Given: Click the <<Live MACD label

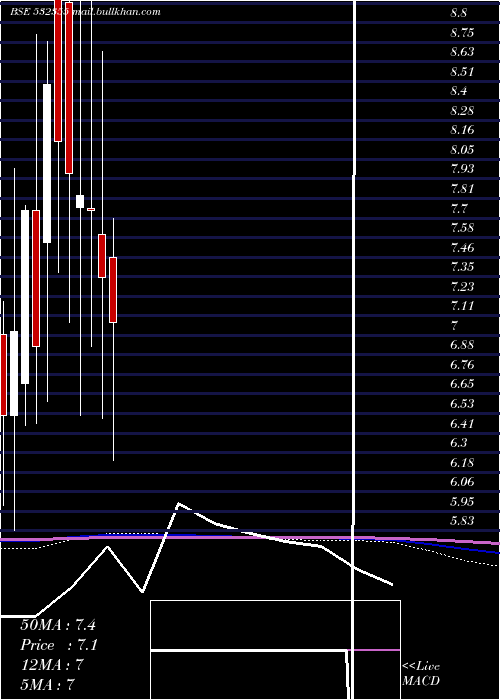Looking at the screenshot, I should tap(421, 673).
